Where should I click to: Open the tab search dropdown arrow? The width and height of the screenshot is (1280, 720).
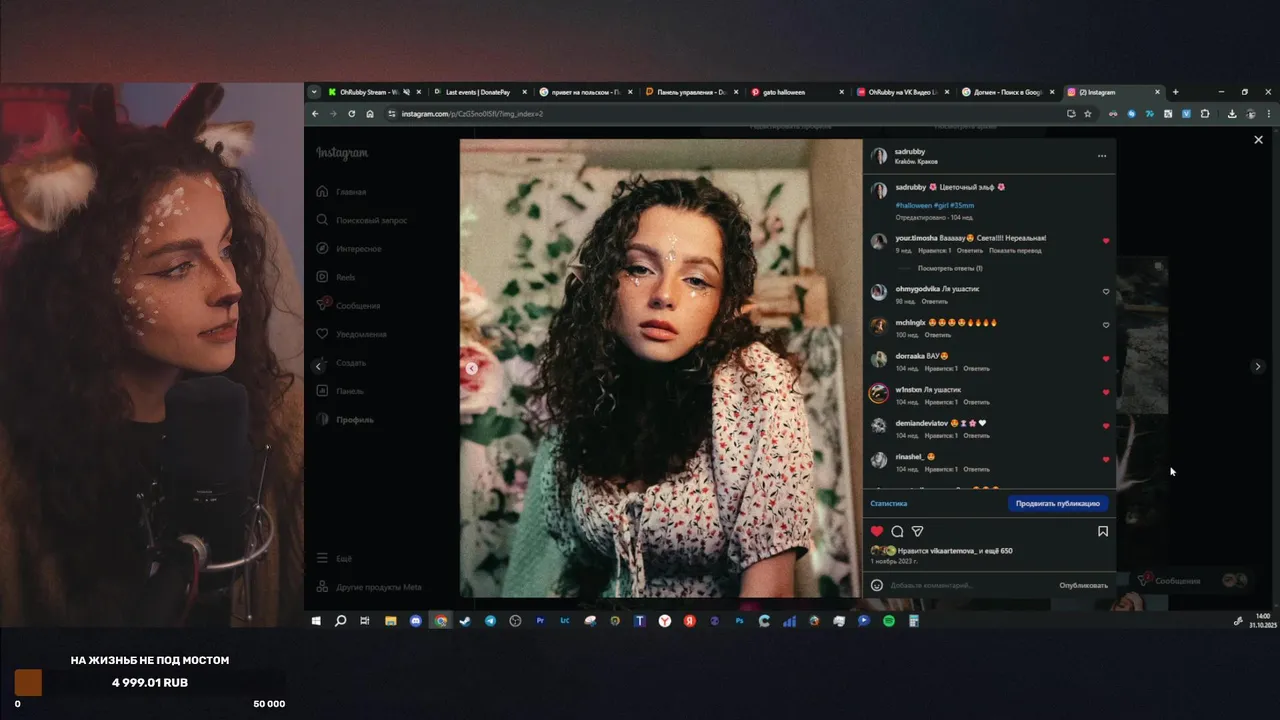coord(314,92)
